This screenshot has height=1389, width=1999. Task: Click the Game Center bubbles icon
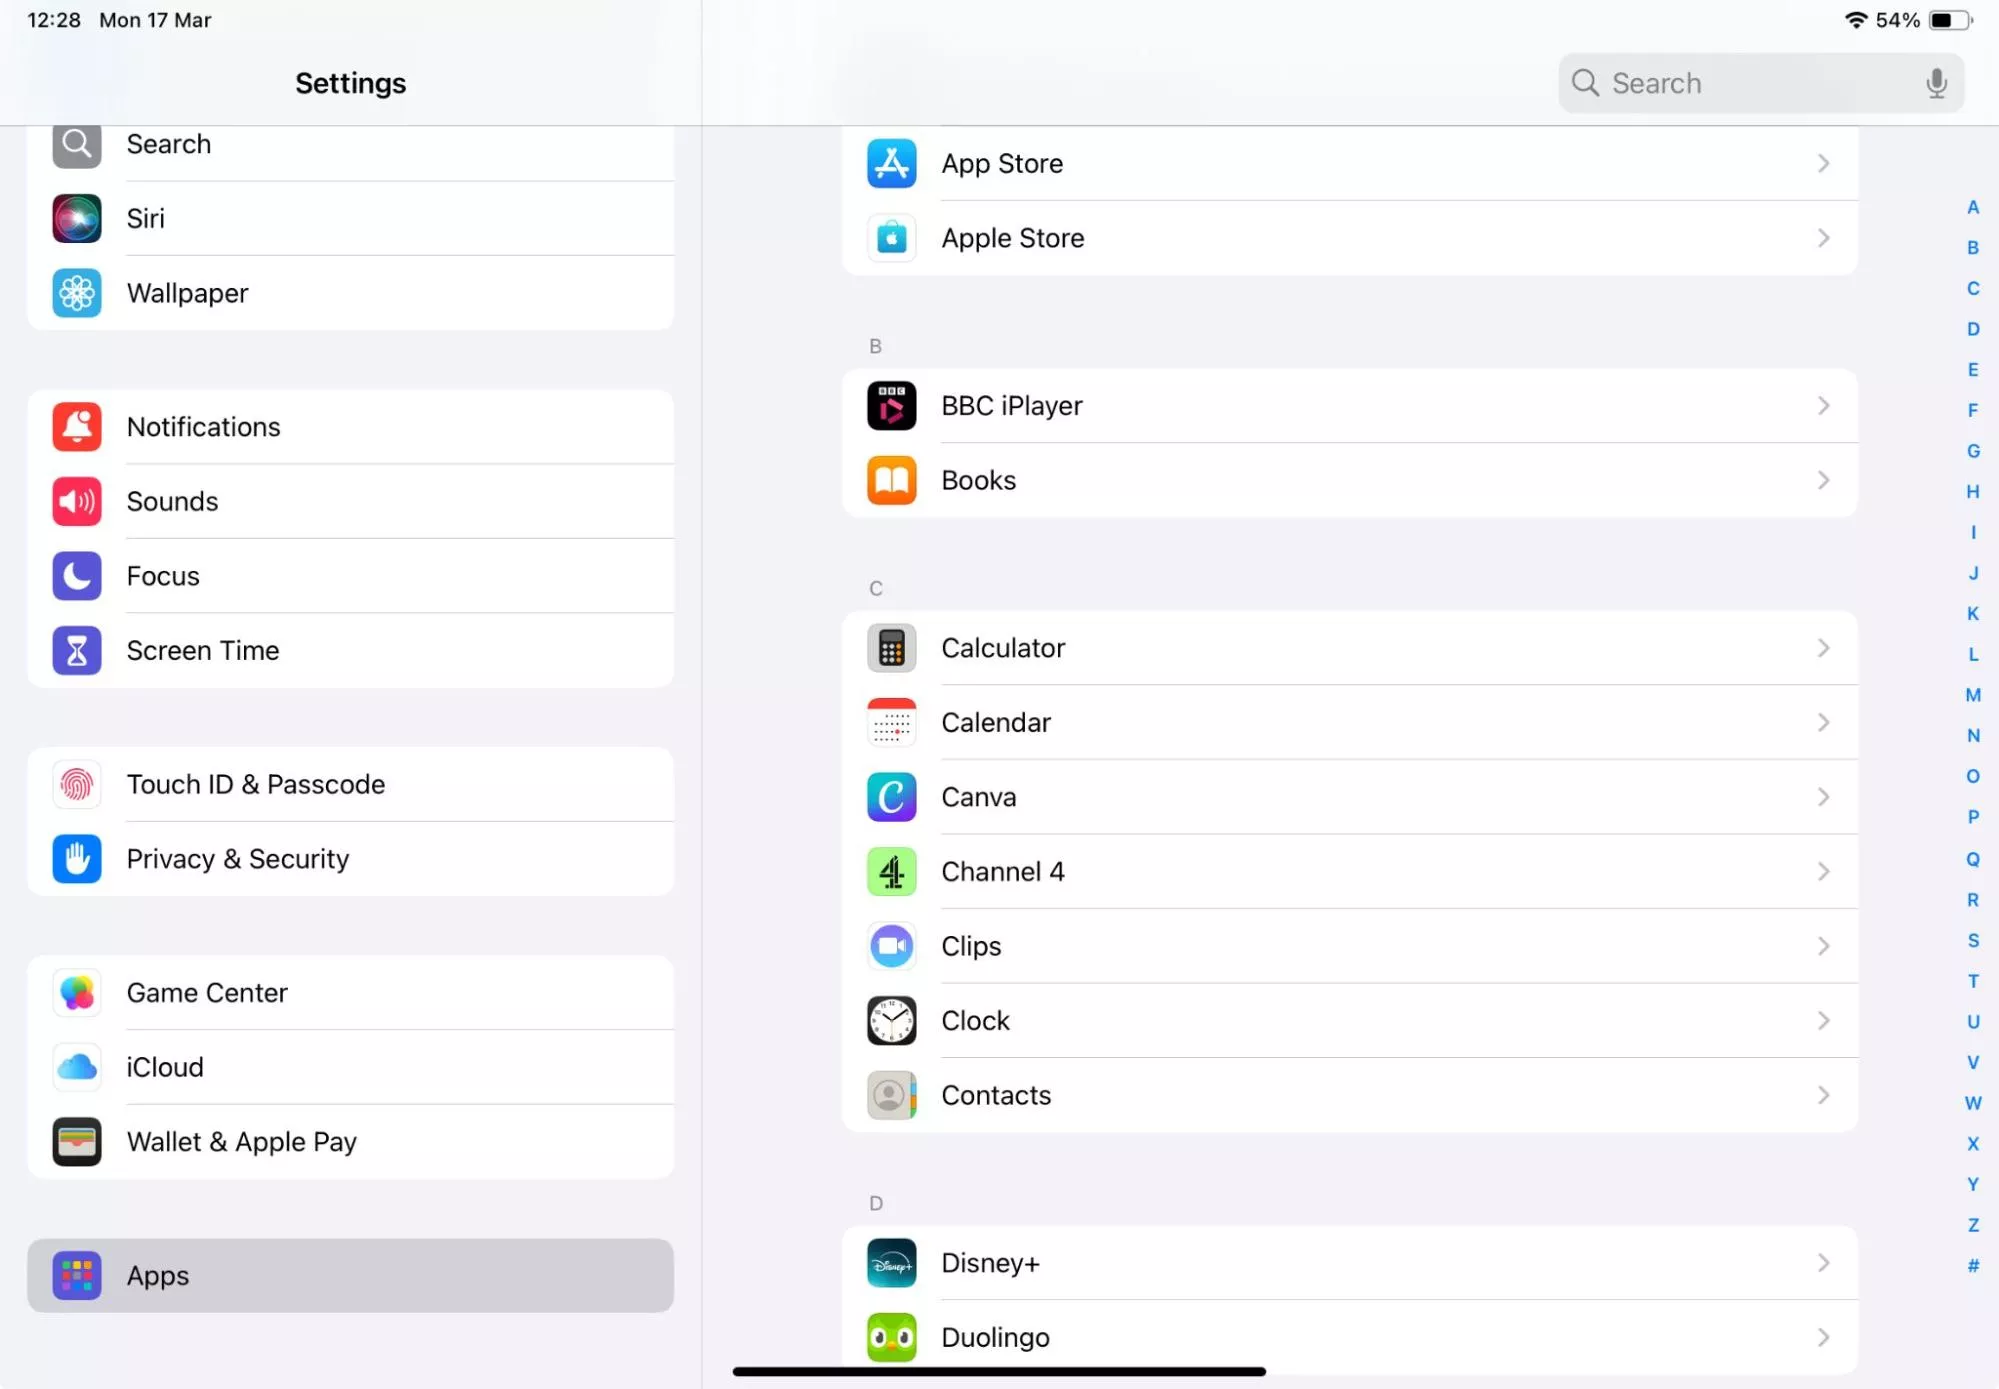pyautogui.click(x=77, y=993)
